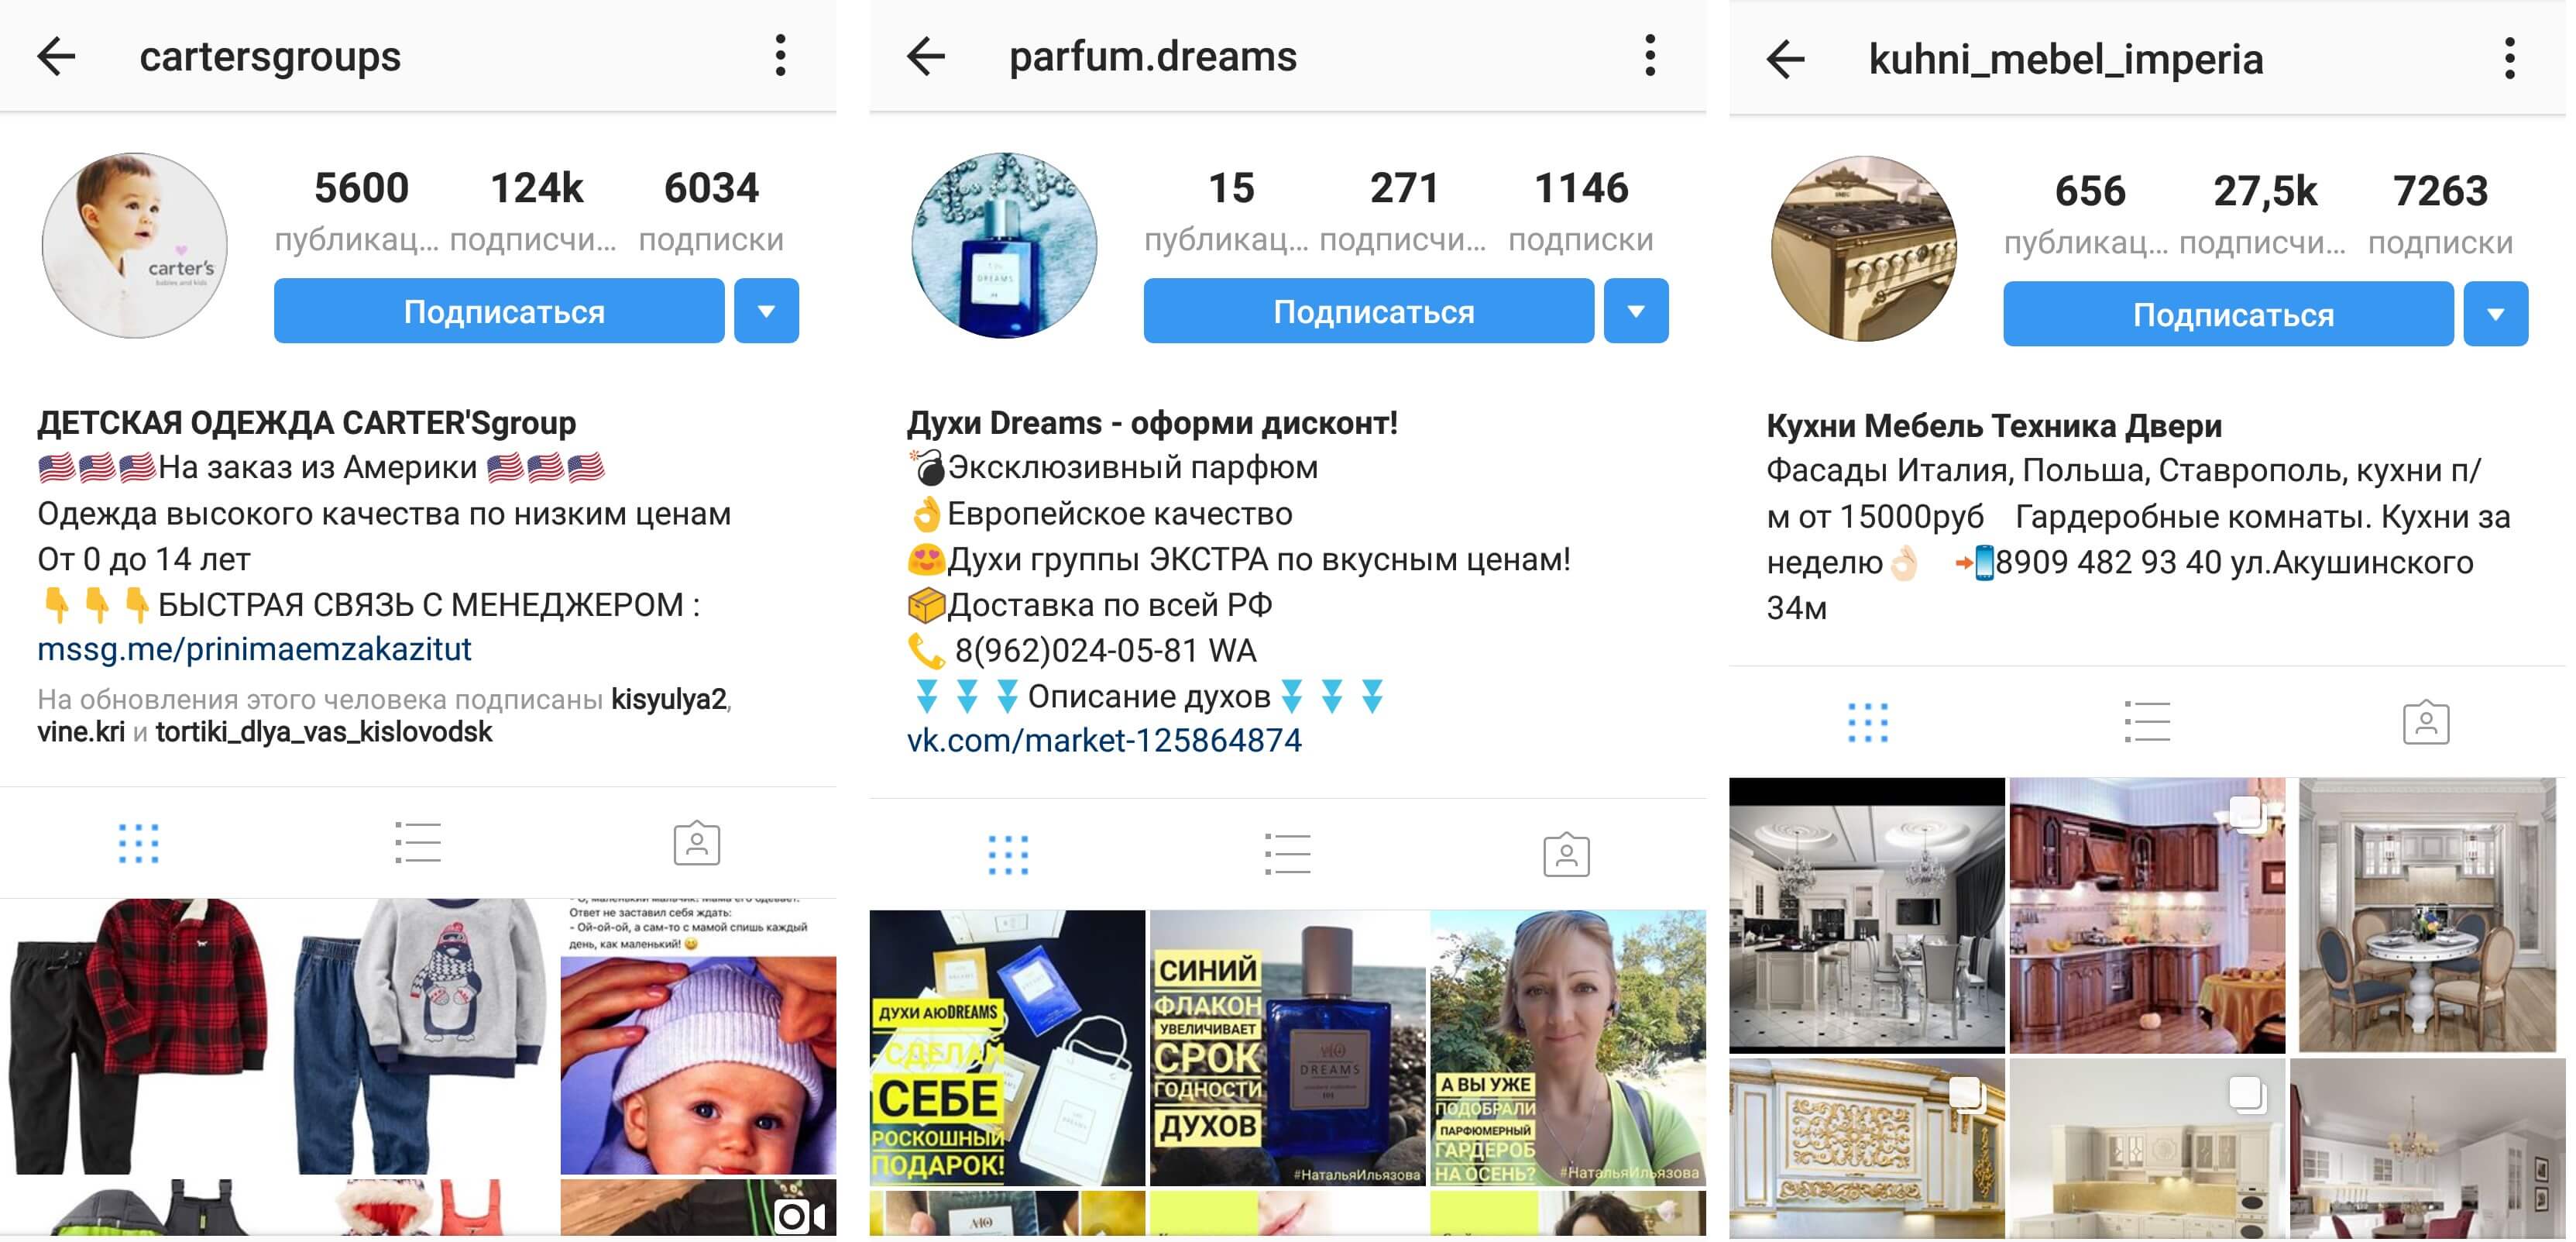
Task: Open tagged photos tab on cartersgroups
Action: (x=697, y=843)
